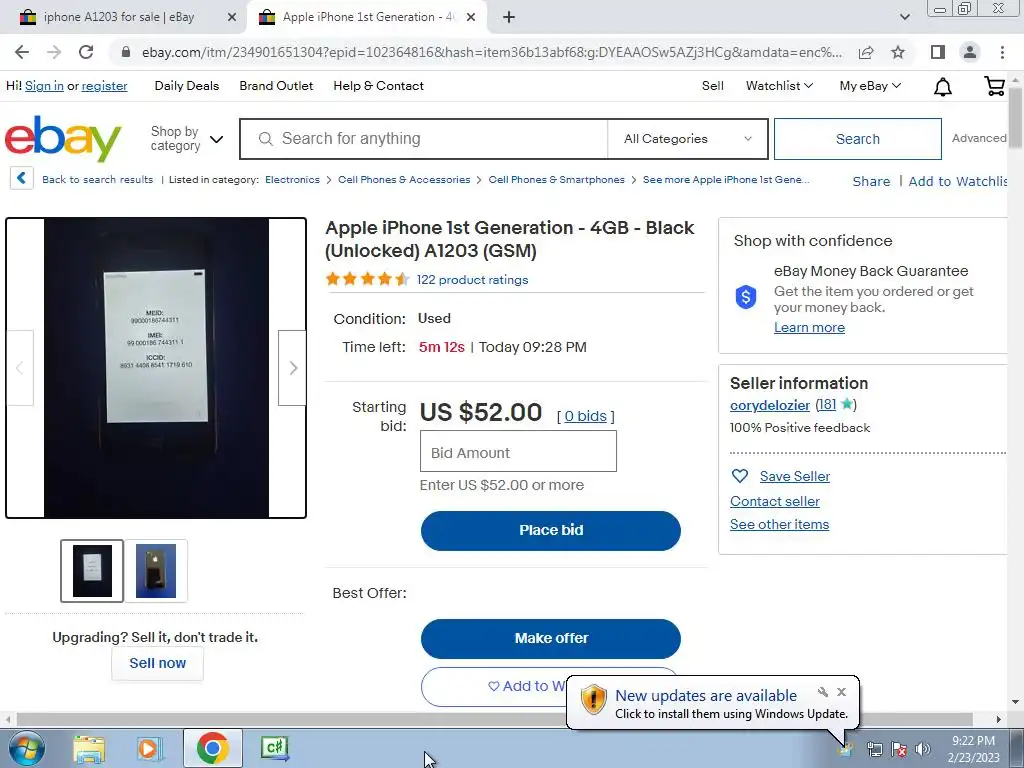The image size is (1024, 768).
Task: Click the Sell link in header
Action: (x=712, y=86)
